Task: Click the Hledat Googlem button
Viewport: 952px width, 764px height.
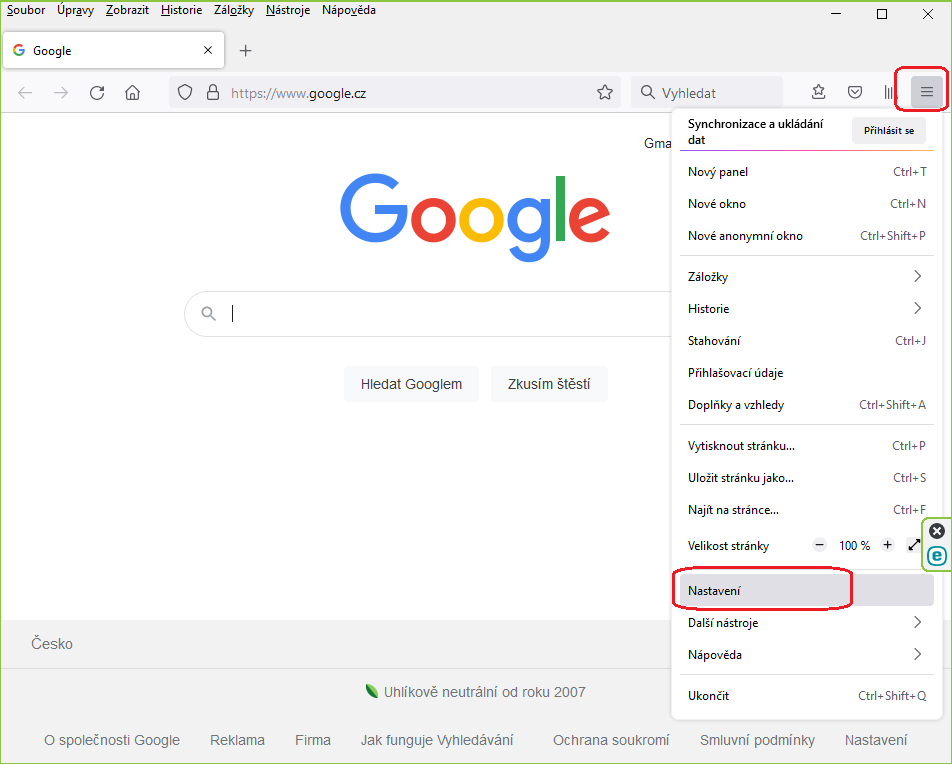Action: pos(411,384)
